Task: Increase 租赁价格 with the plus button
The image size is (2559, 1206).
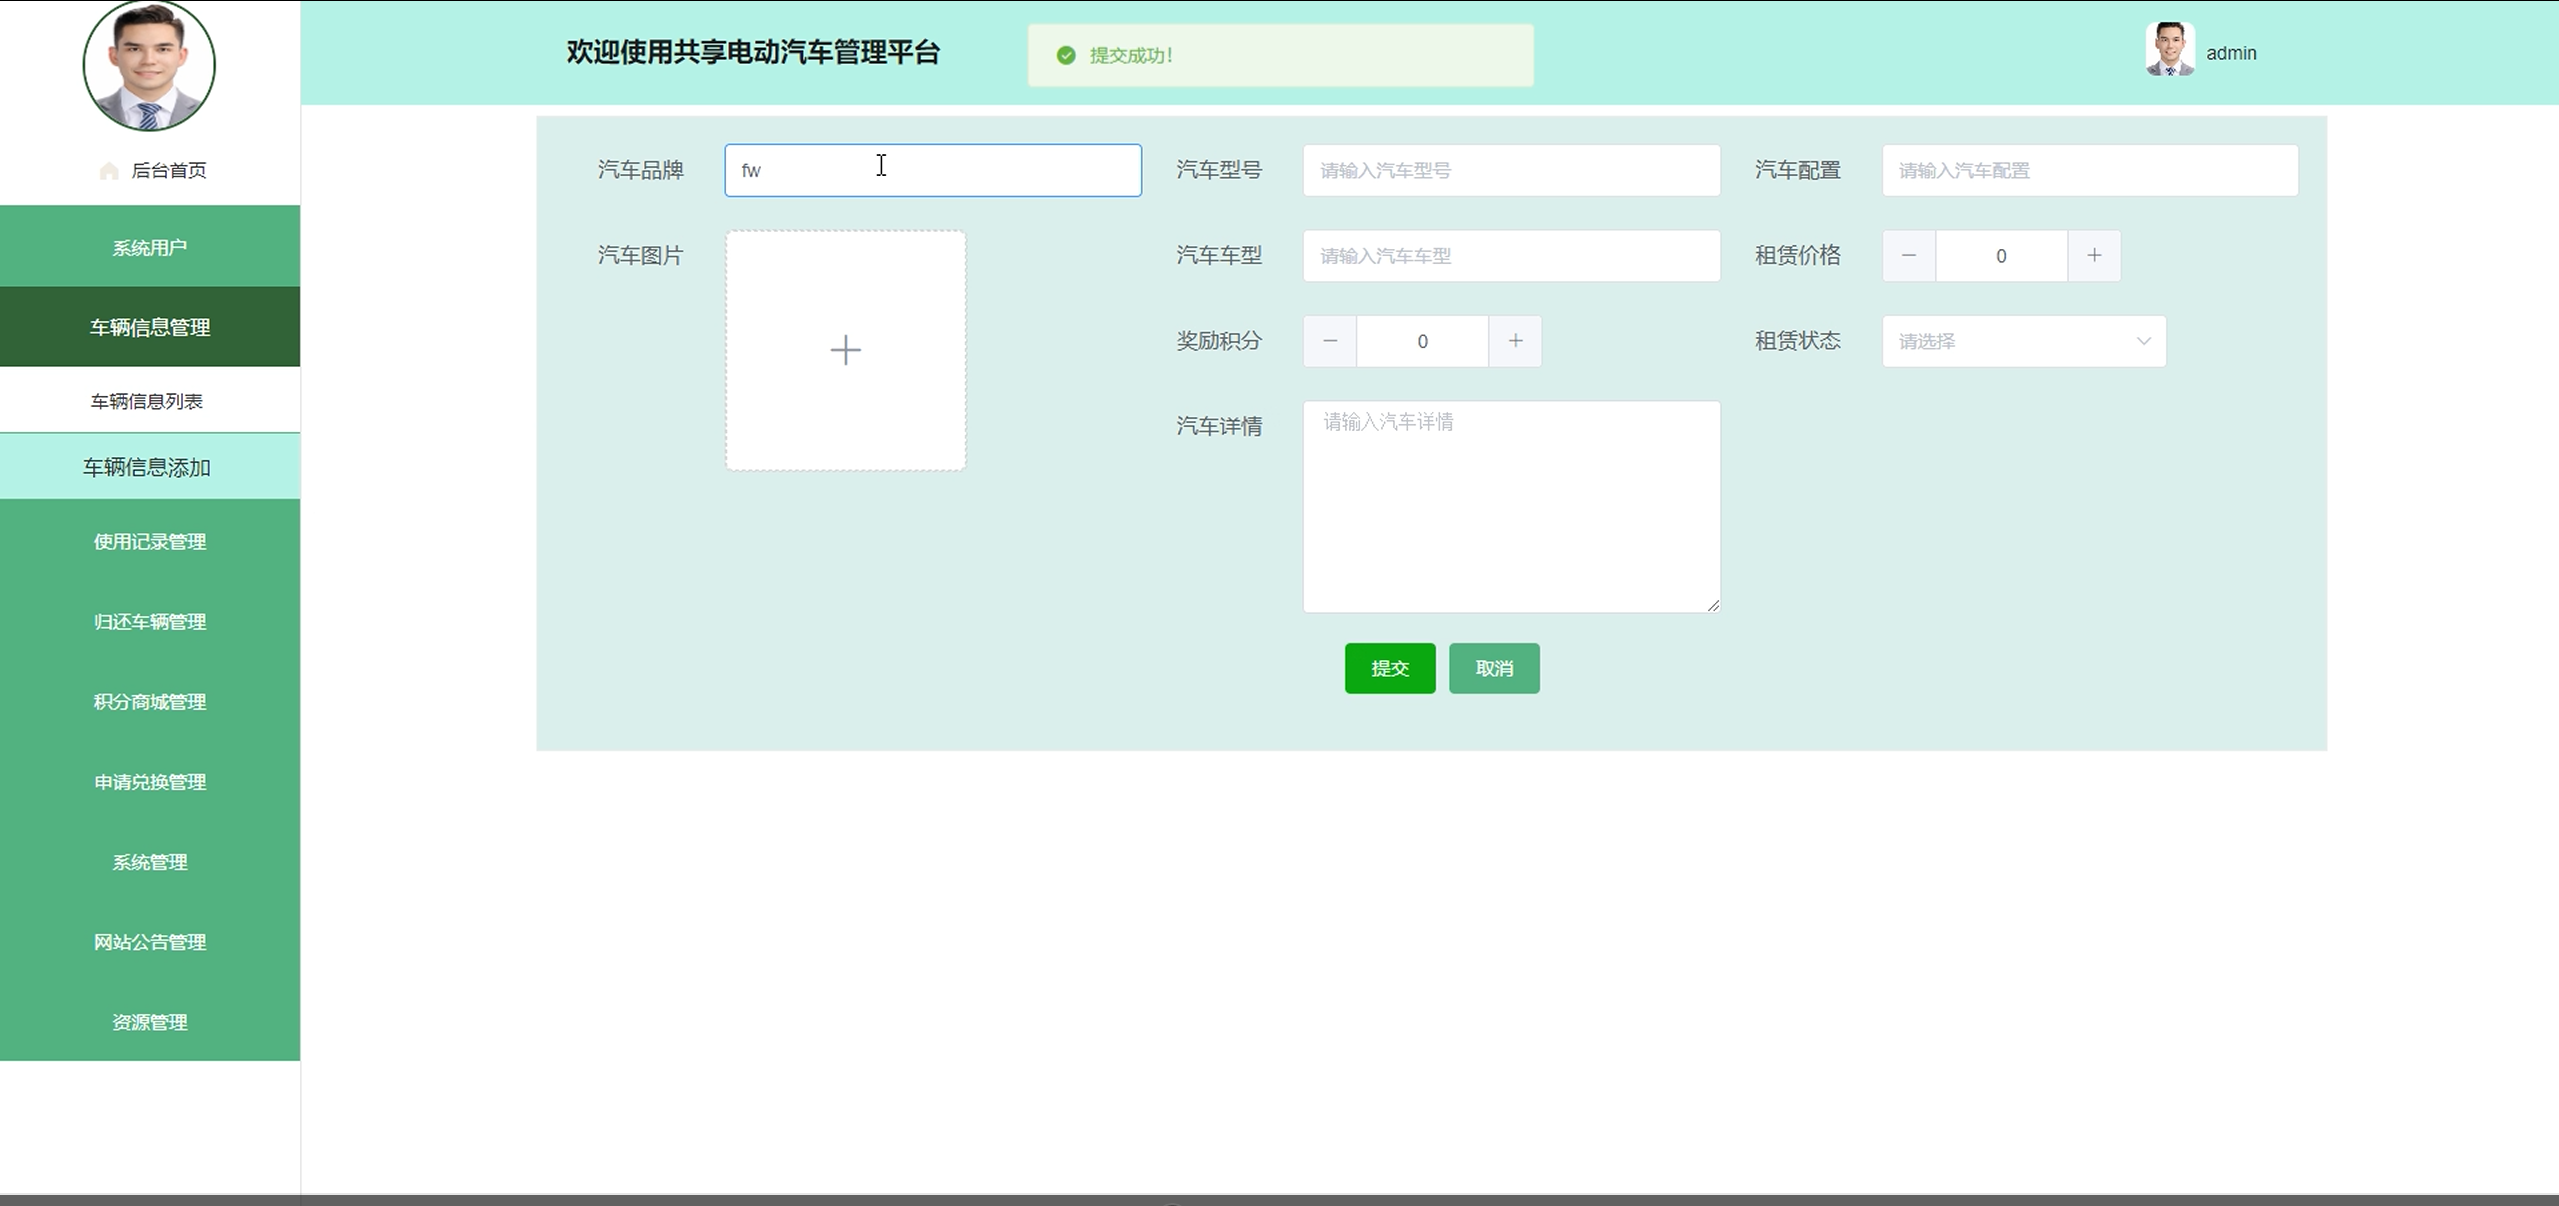Action: tap(2093, 256)
